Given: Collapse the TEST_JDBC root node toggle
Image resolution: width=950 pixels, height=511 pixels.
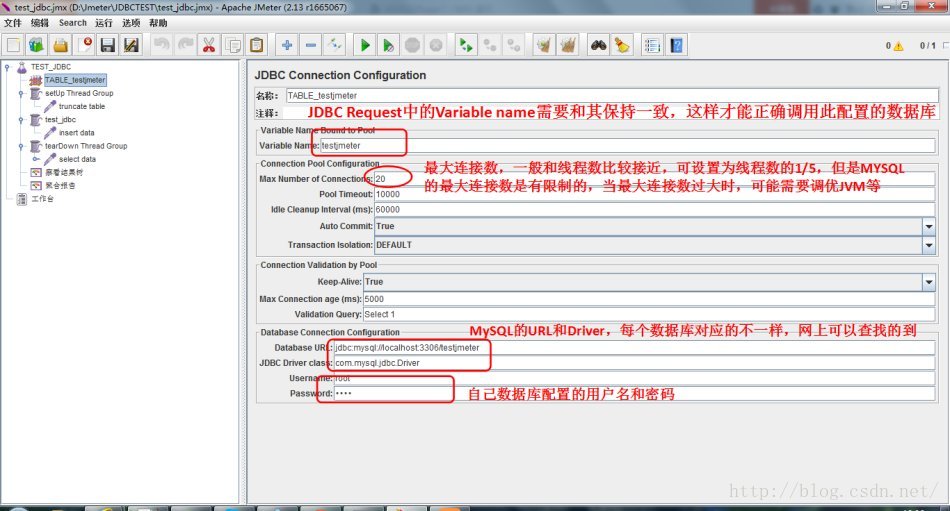Looking at the screenshot, I should coord(7,67).
